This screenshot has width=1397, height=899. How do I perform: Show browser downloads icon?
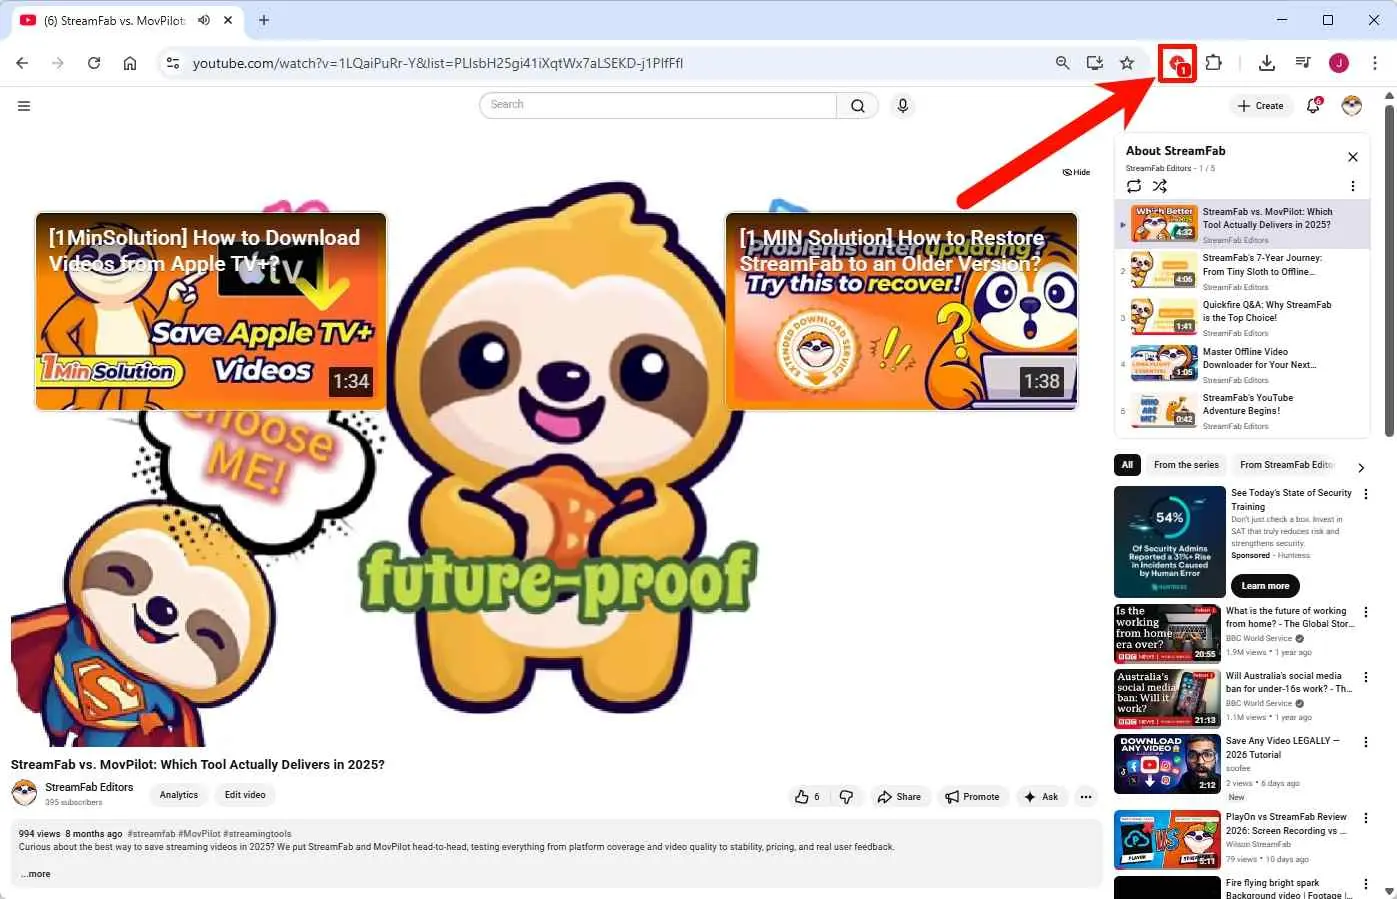pyautogui.click(x=1266, y=63)
